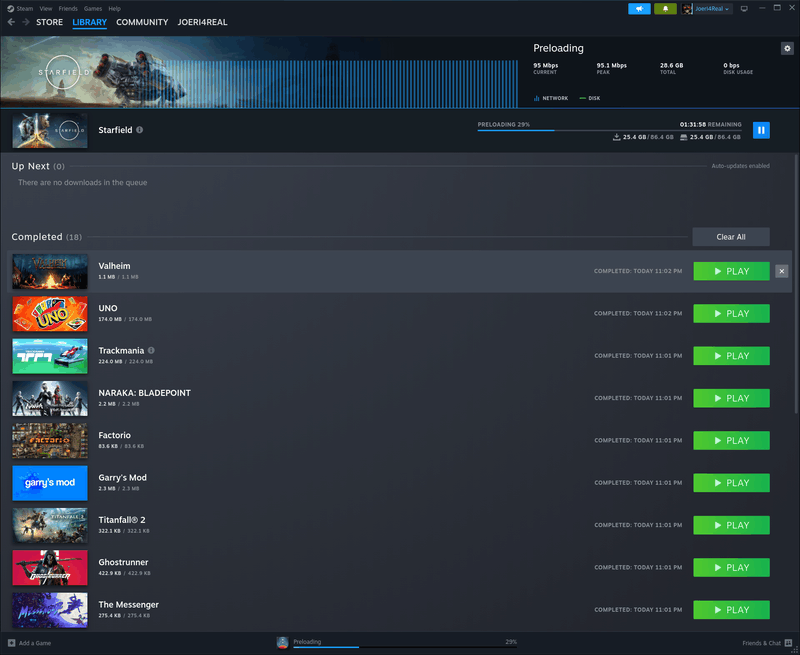Click the Starfield preloading progress bar
This screenshot has width=800, height=655.
click(x=609, y=131)
